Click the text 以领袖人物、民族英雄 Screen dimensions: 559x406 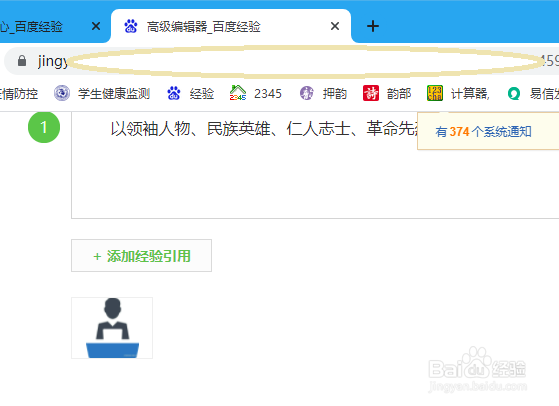tap(190, 129)
